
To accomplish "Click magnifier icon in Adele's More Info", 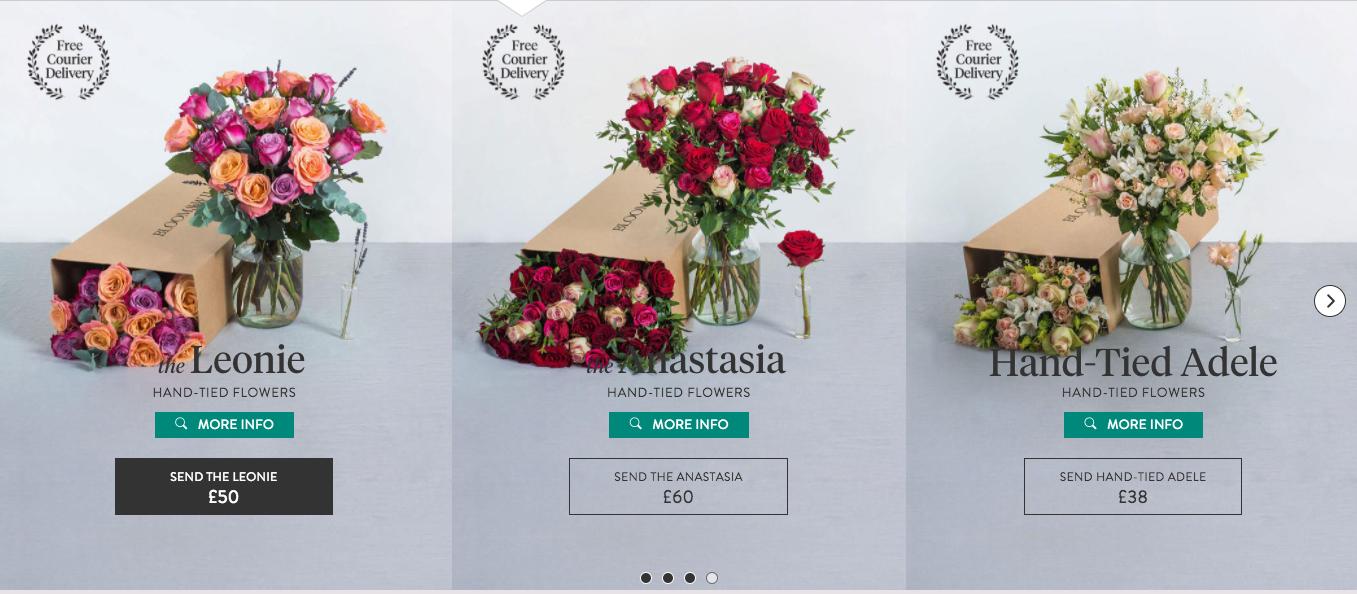I will point(1090,424).
